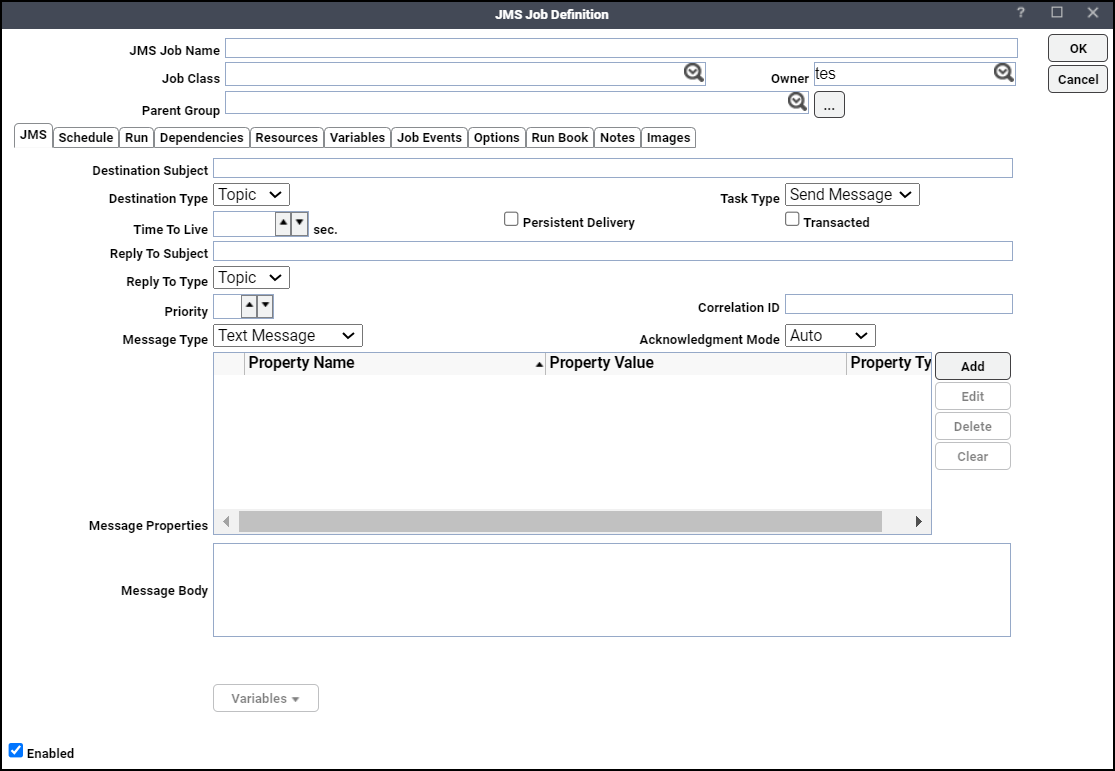This screenshot has width=1115, height=771.
Task: Open the Run Book tab
Action: (560, 137)
